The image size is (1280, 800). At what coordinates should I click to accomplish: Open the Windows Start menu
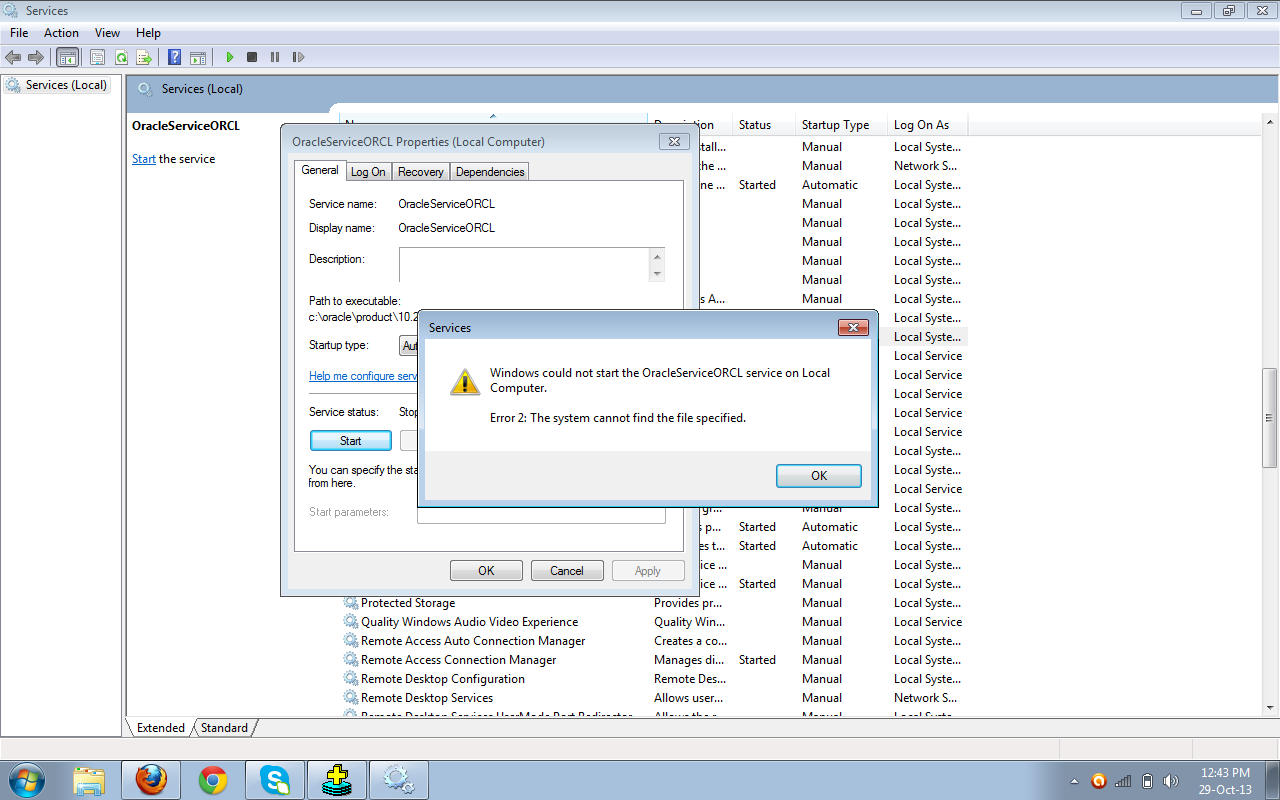(26, 779)
